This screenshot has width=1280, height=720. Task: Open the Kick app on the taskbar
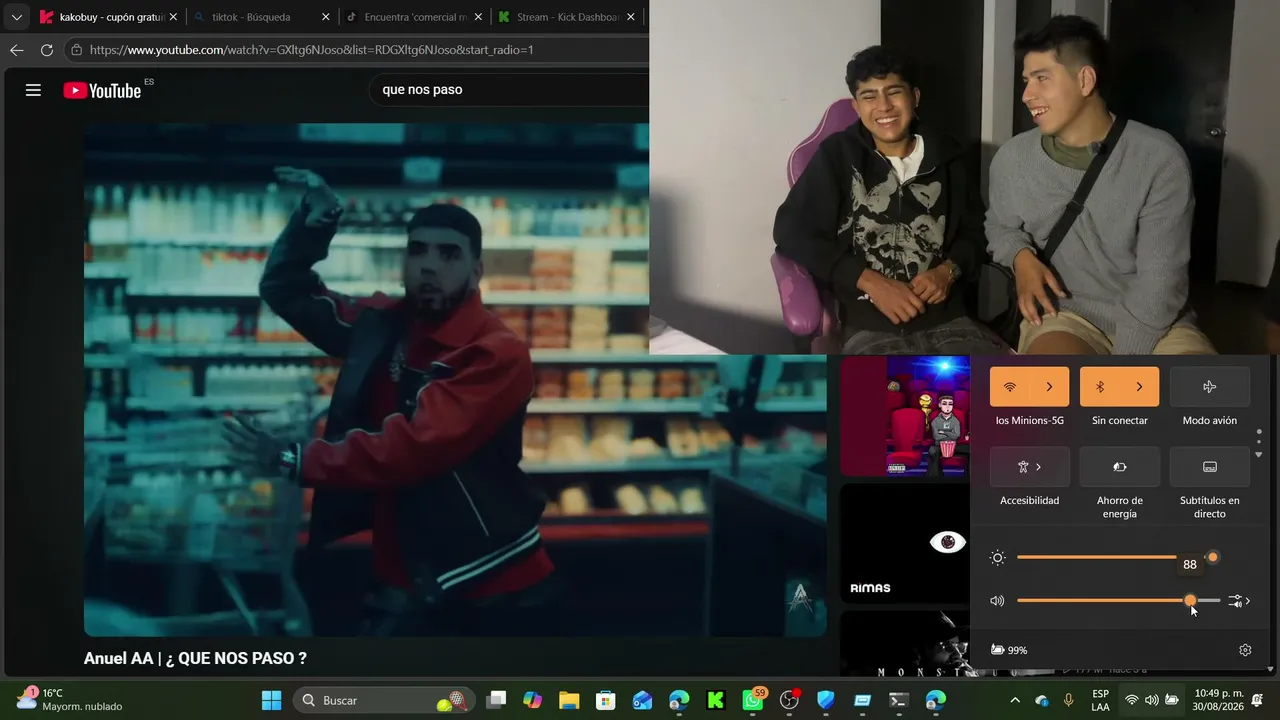(x=716, y=700)
